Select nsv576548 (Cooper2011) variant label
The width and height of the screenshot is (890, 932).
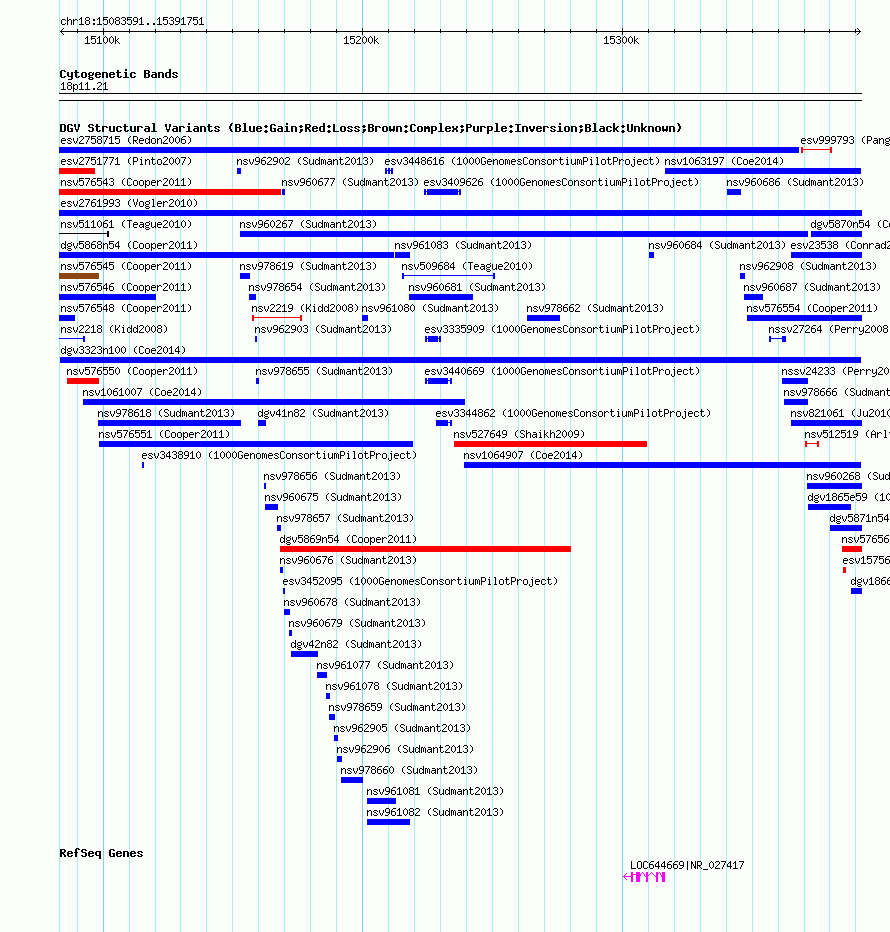click(x=126, y=308)
